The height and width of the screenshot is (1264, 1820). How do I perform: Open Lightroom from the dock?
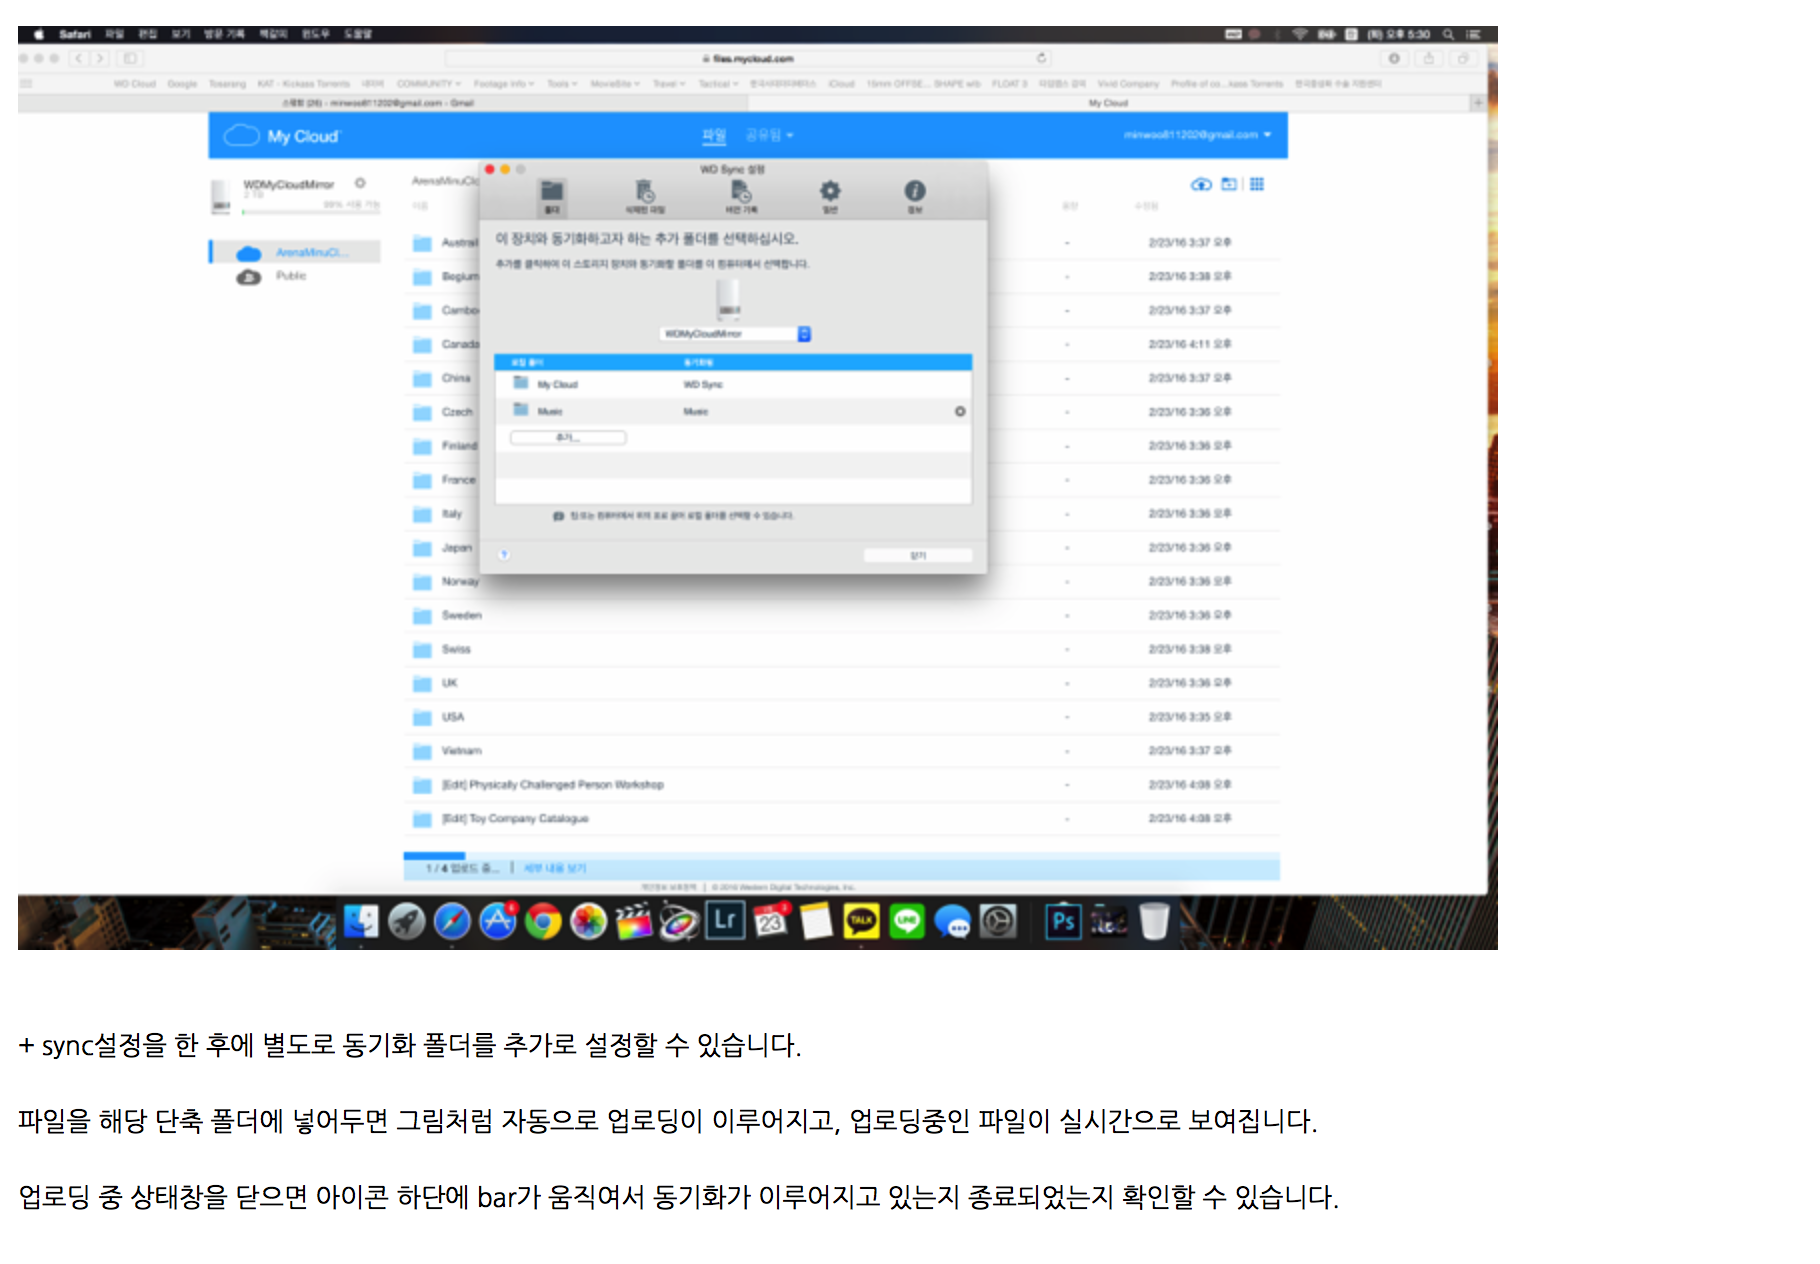(725, 920)
